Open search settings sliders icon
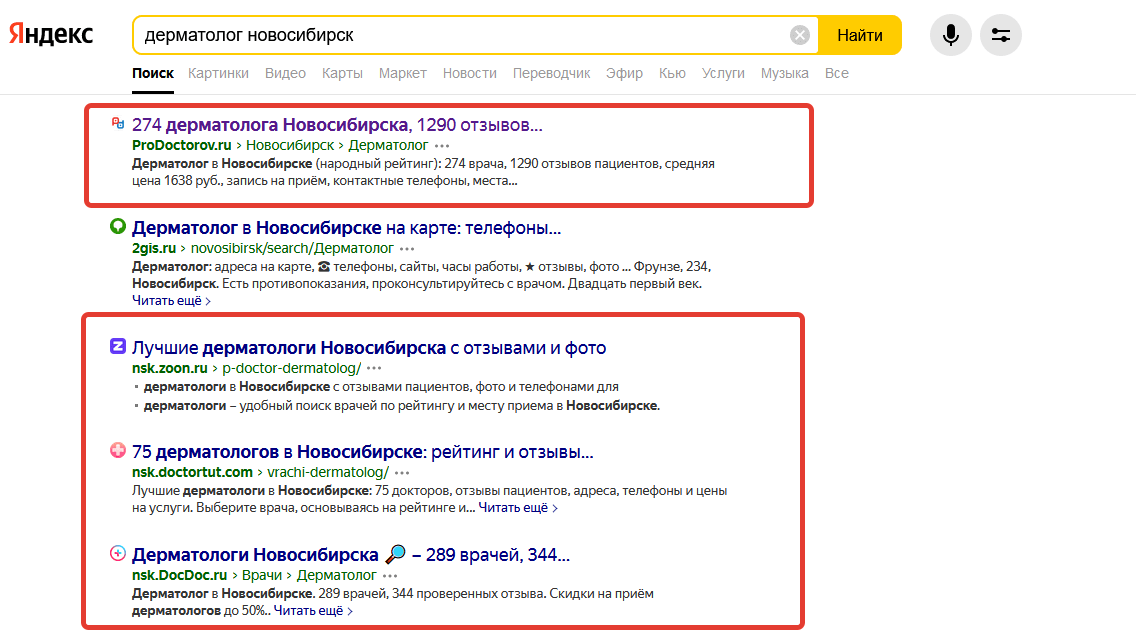The height and width of the screenshot is (640, 1136). click(x=1001, y=35)
